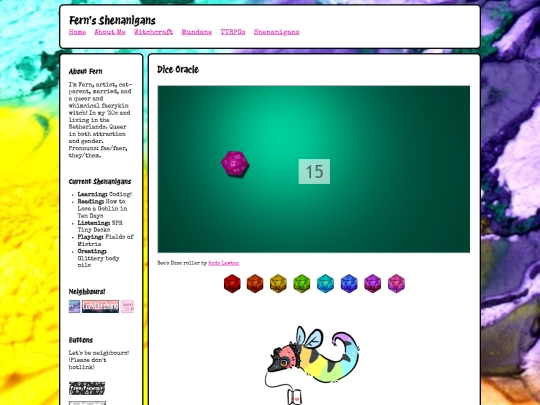
Task: Go to the Home page
Action: (x=77, y=32)
